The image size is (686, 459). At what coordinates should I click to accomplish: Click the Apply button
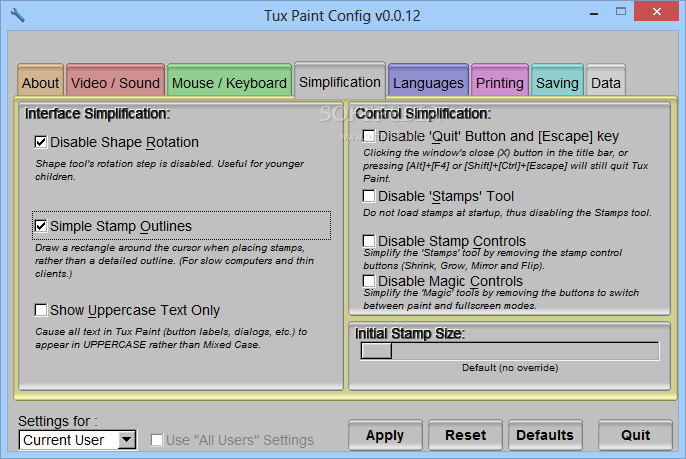[385, 435]
